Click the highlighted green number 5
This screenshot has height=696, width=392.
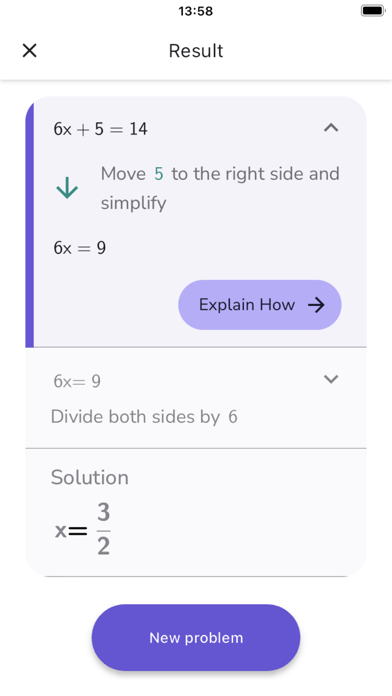[159, 174]
